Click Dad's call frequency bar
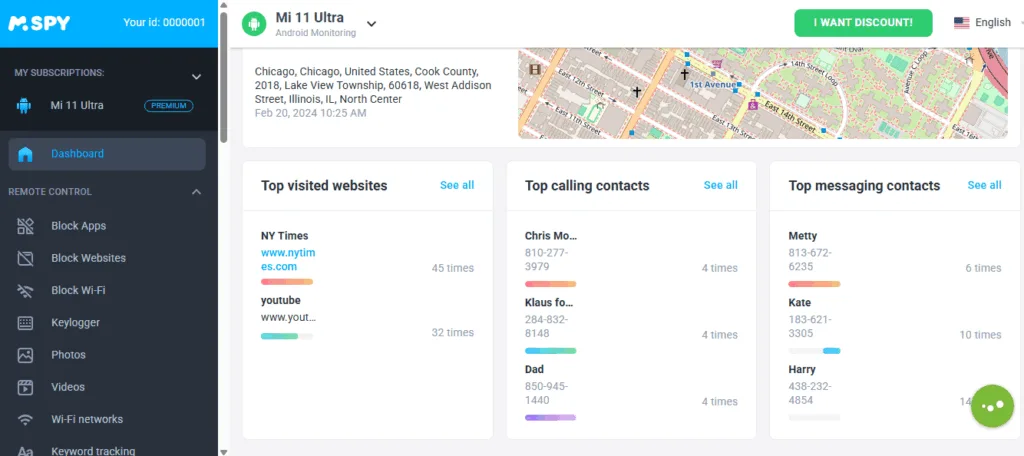 tap(551, 417)
